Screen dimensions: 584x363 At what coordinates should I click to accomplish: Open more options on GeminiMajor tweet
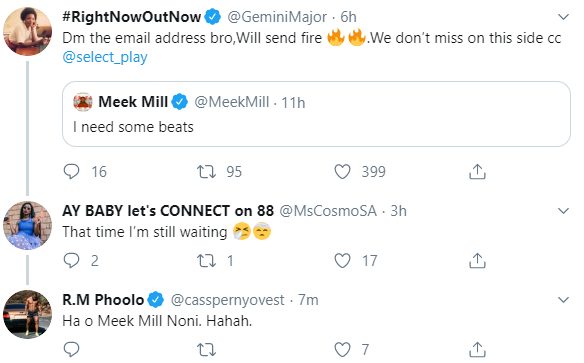[564, 17]
